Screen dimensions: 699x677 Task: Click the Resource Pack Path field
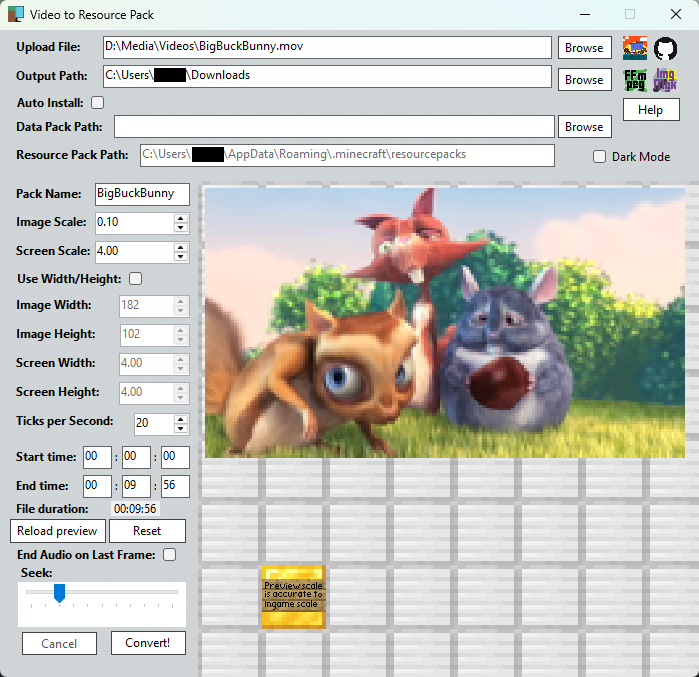tap(347, 155)
